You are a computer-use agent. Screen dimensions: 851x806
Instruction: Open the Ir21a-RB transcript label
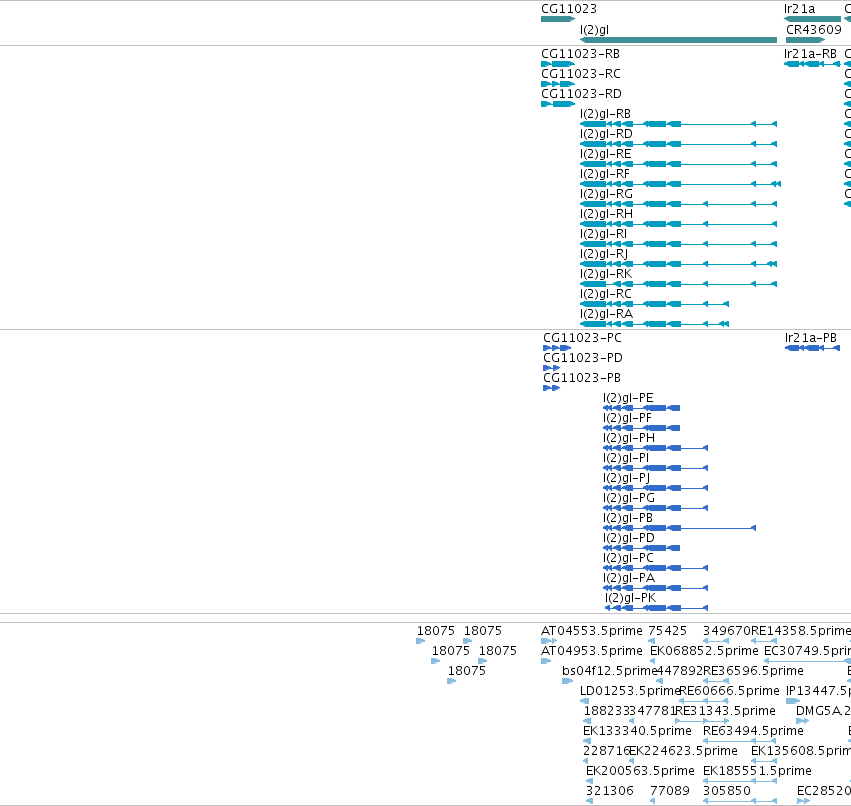click(810, 54)
